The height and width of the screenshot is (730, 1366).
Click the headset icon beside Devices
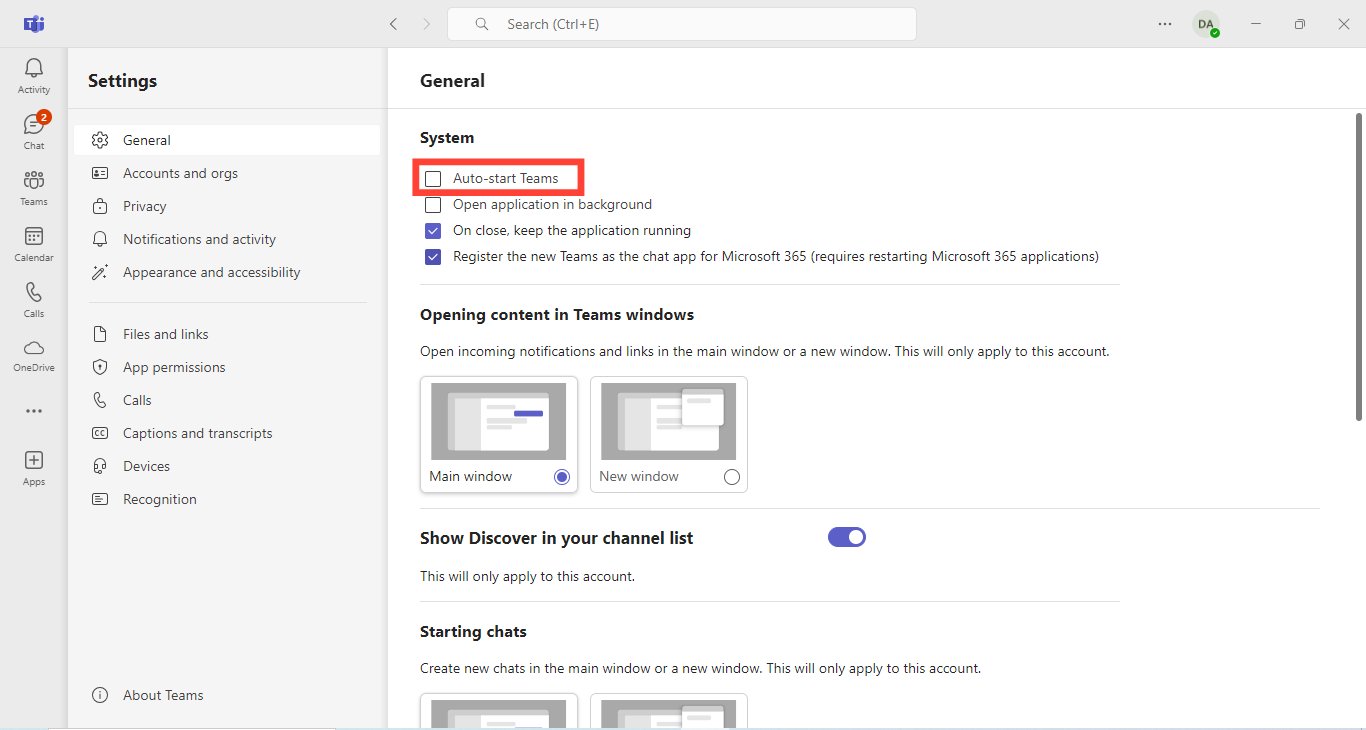tap(100, 466)
